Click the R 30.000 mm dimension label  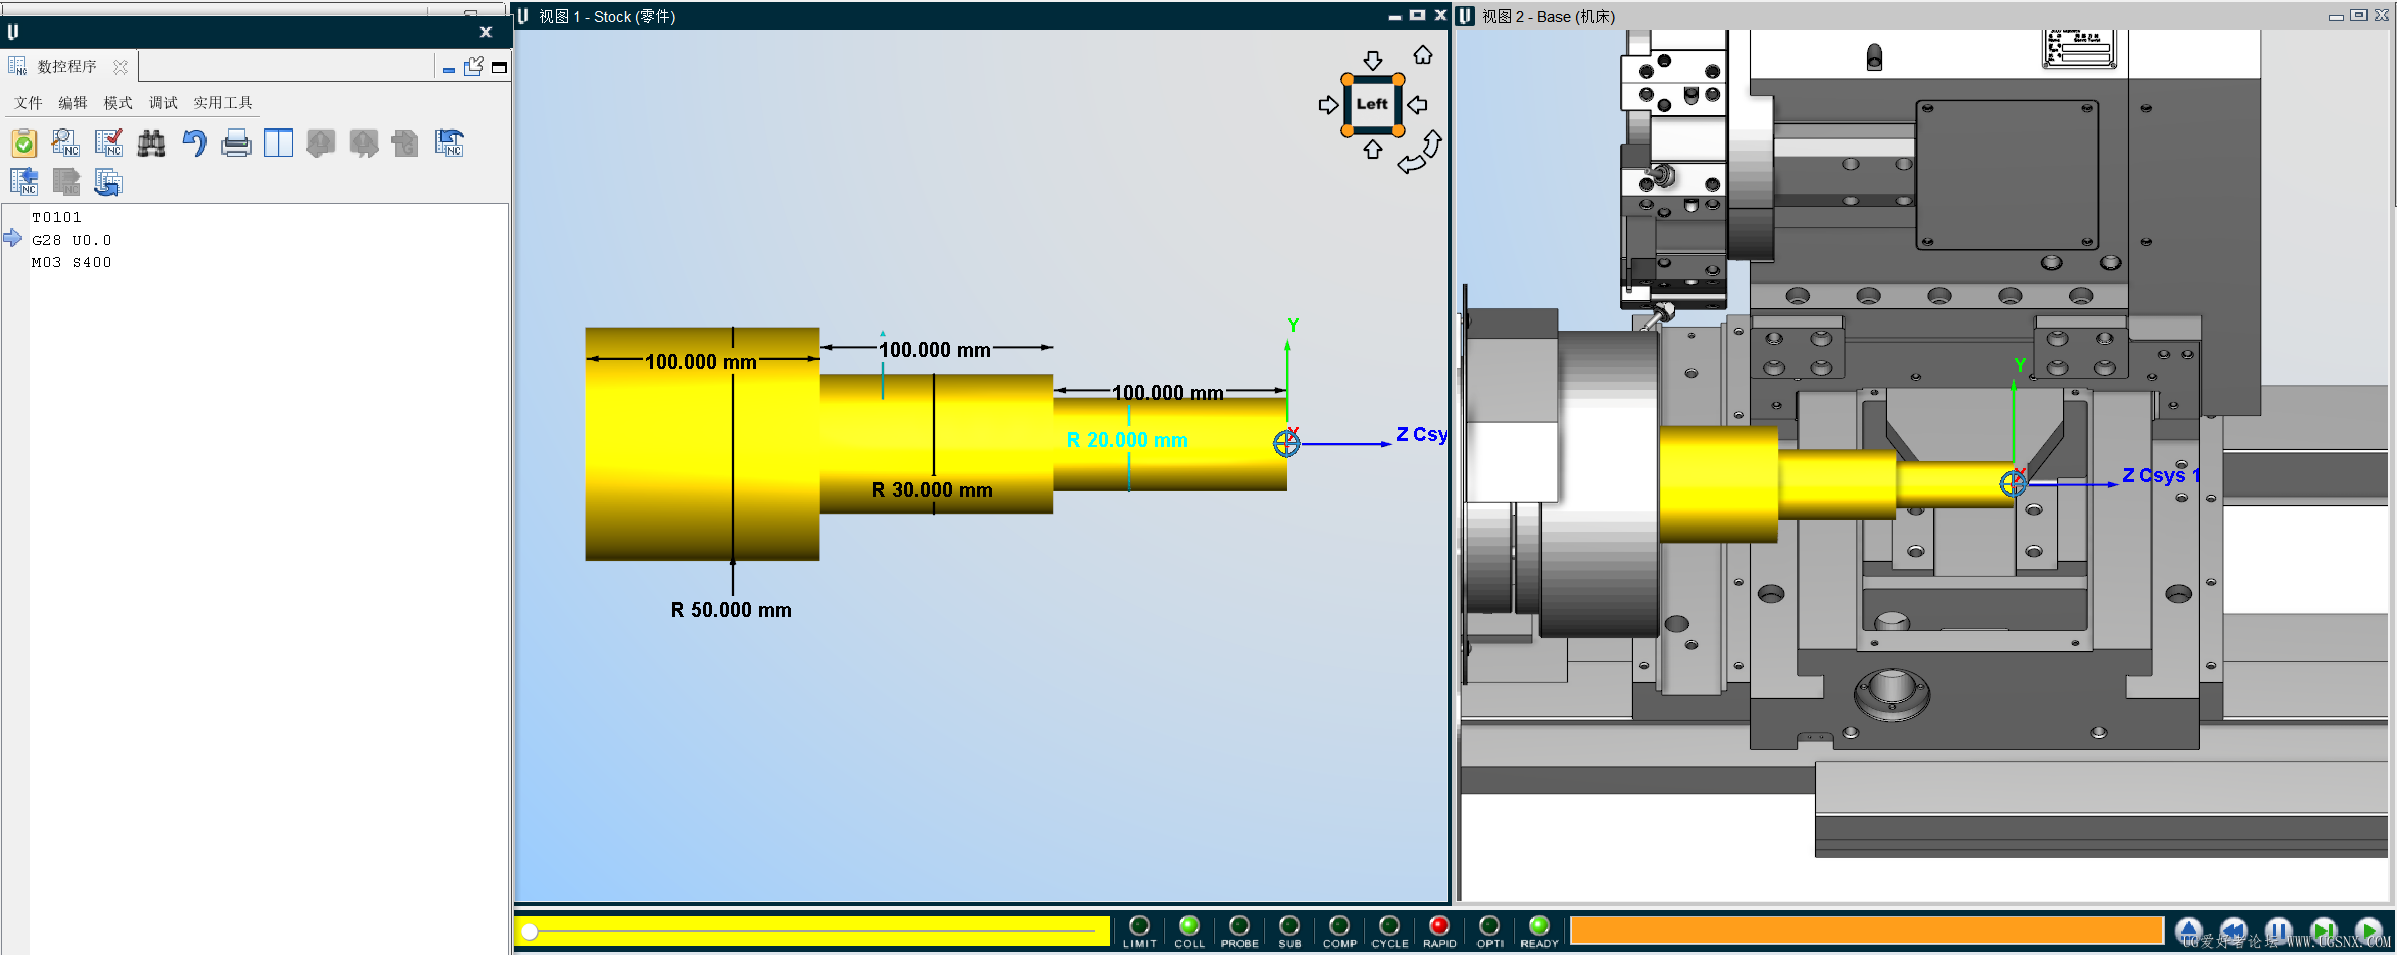click(932, 490)
